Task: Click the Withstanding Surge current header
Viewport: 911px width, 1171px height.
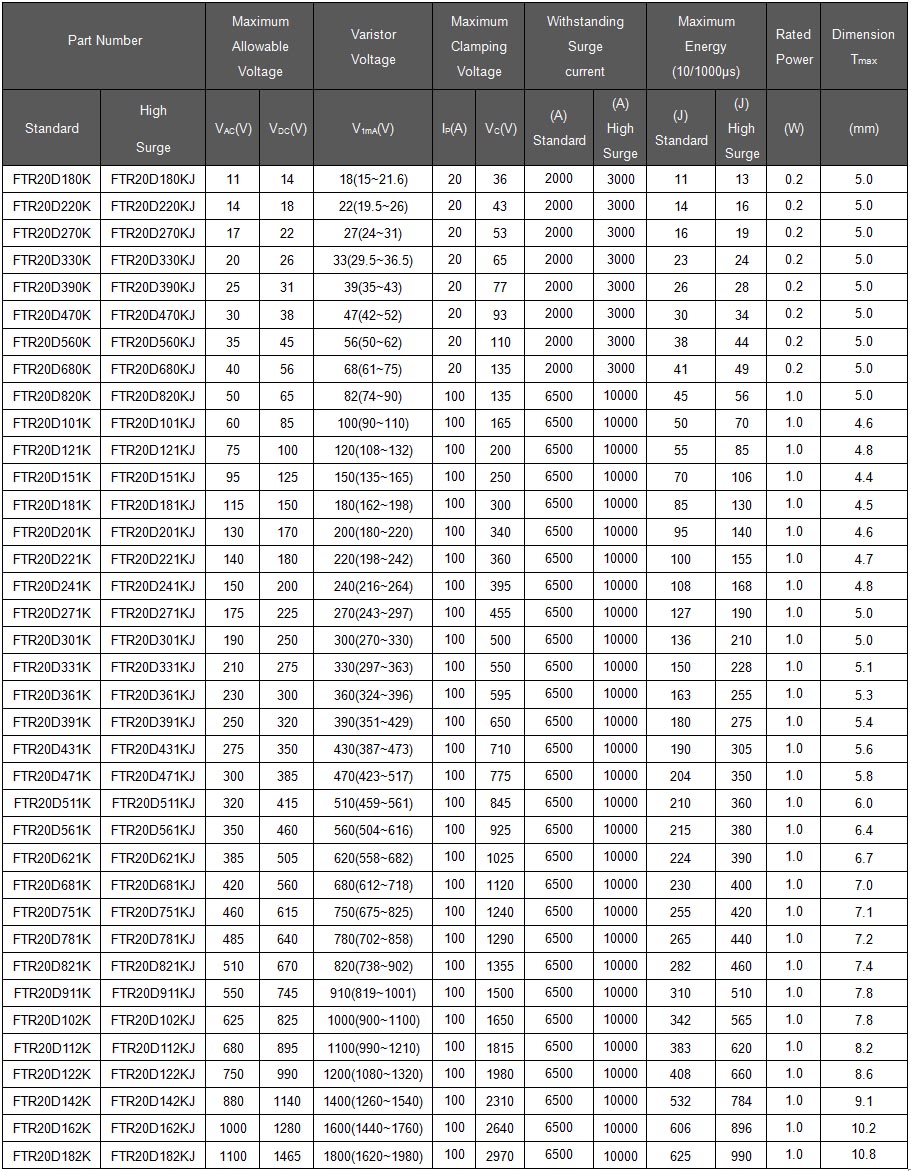Action: 585,46
